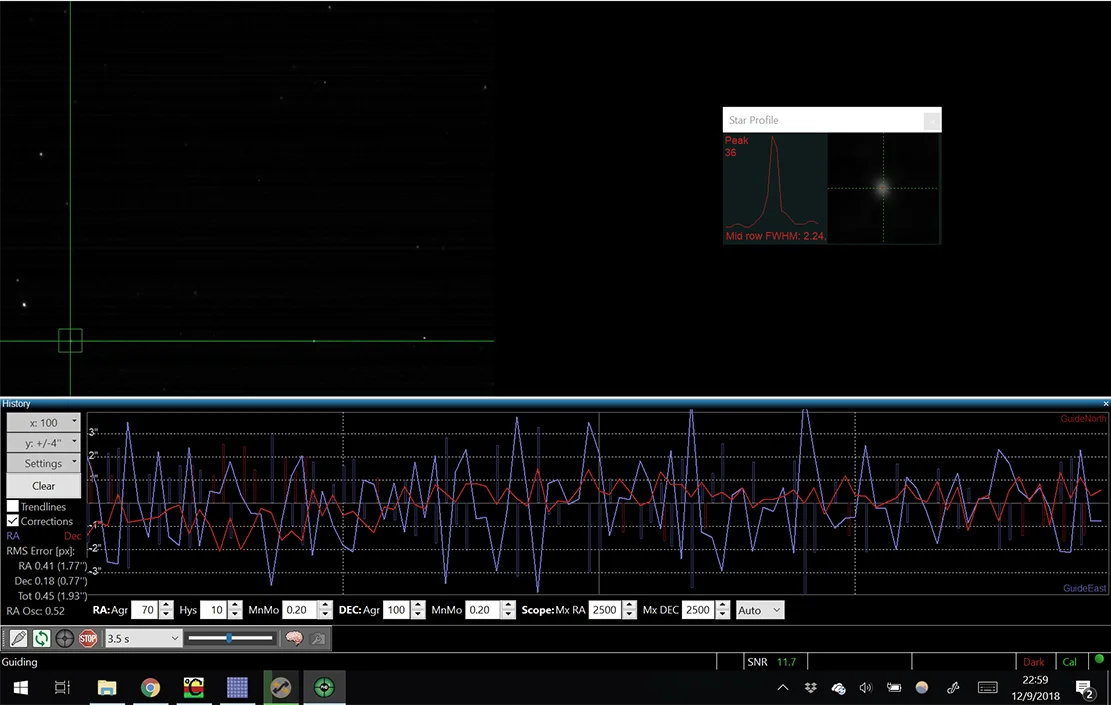Click the Star Profile peak graph
Screen dimensions: 1111x705
(x=775, y=188)
